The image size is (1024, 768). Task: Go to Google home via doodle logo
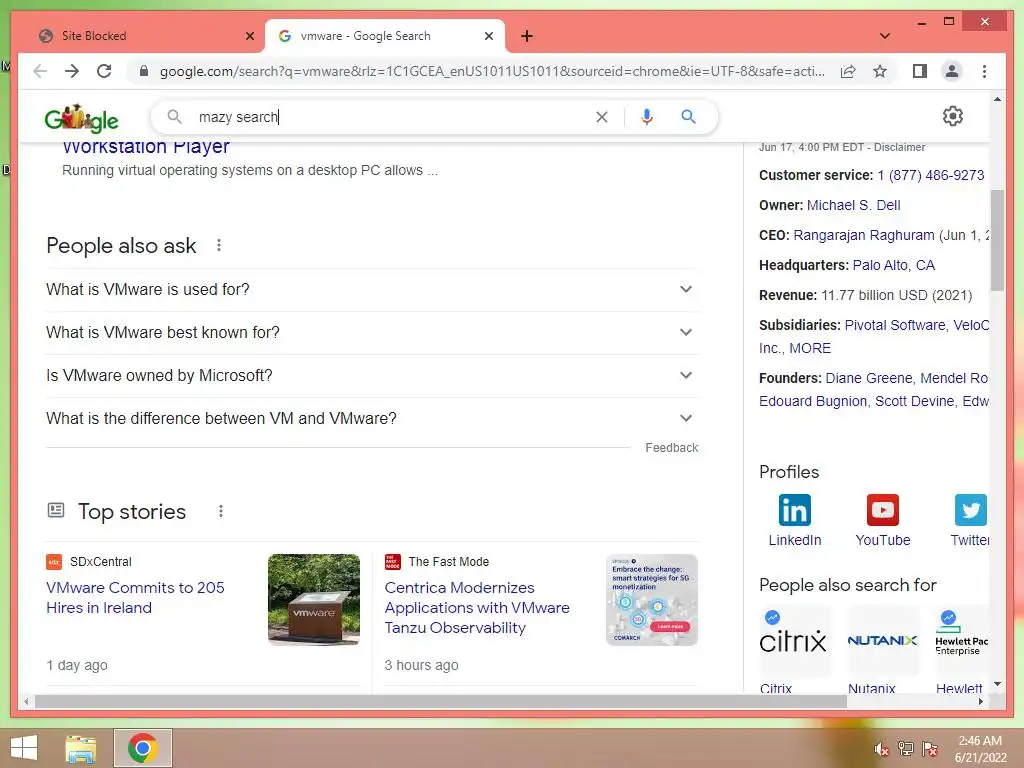82,118
